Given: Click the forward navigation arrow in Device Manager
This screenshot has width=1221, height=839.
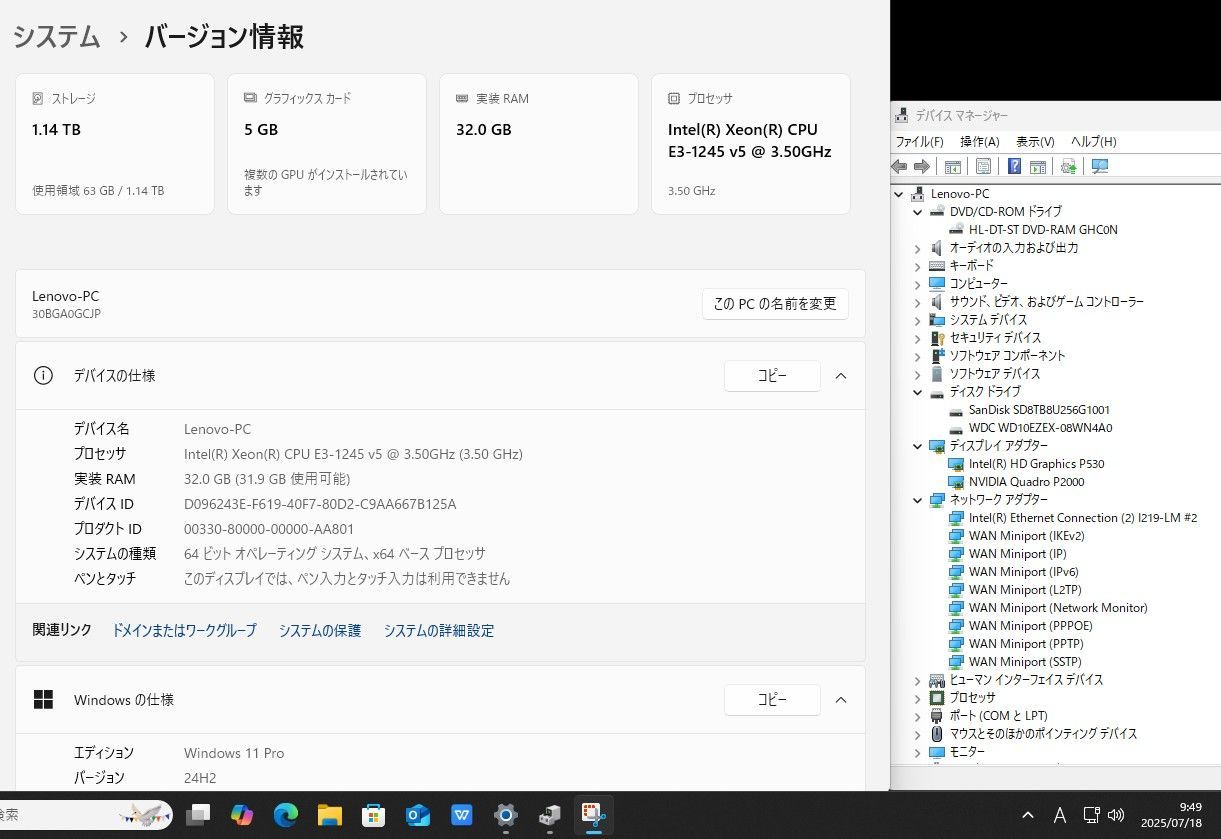Looking at the screenshot, I should click(x=922, y=166).
